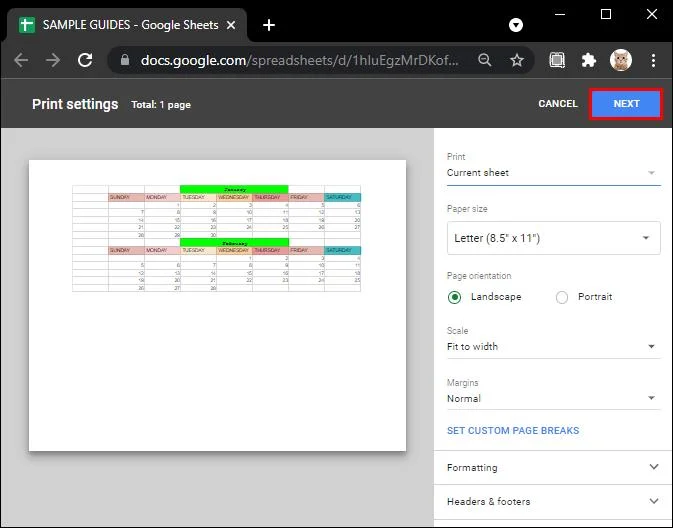Click the circular dropdown icon in the tab strip
This screenshot has width=673, height=528.
coord(516,25)
